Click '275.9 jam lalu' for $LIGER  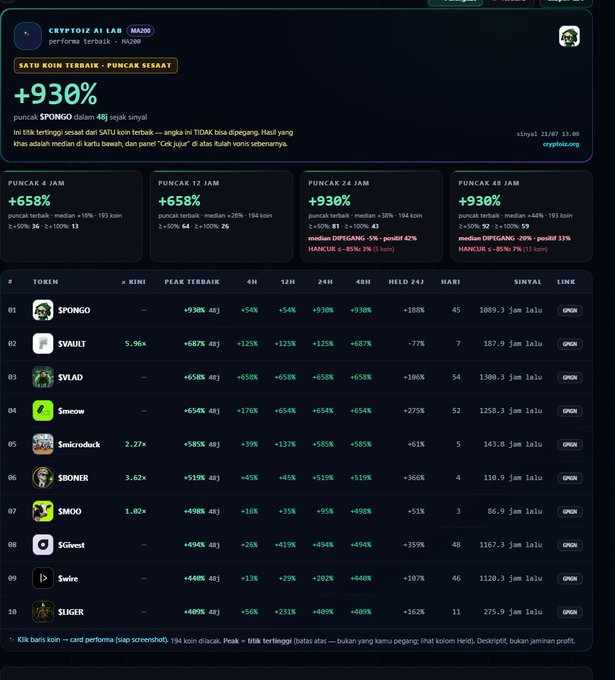pos(513,611)
